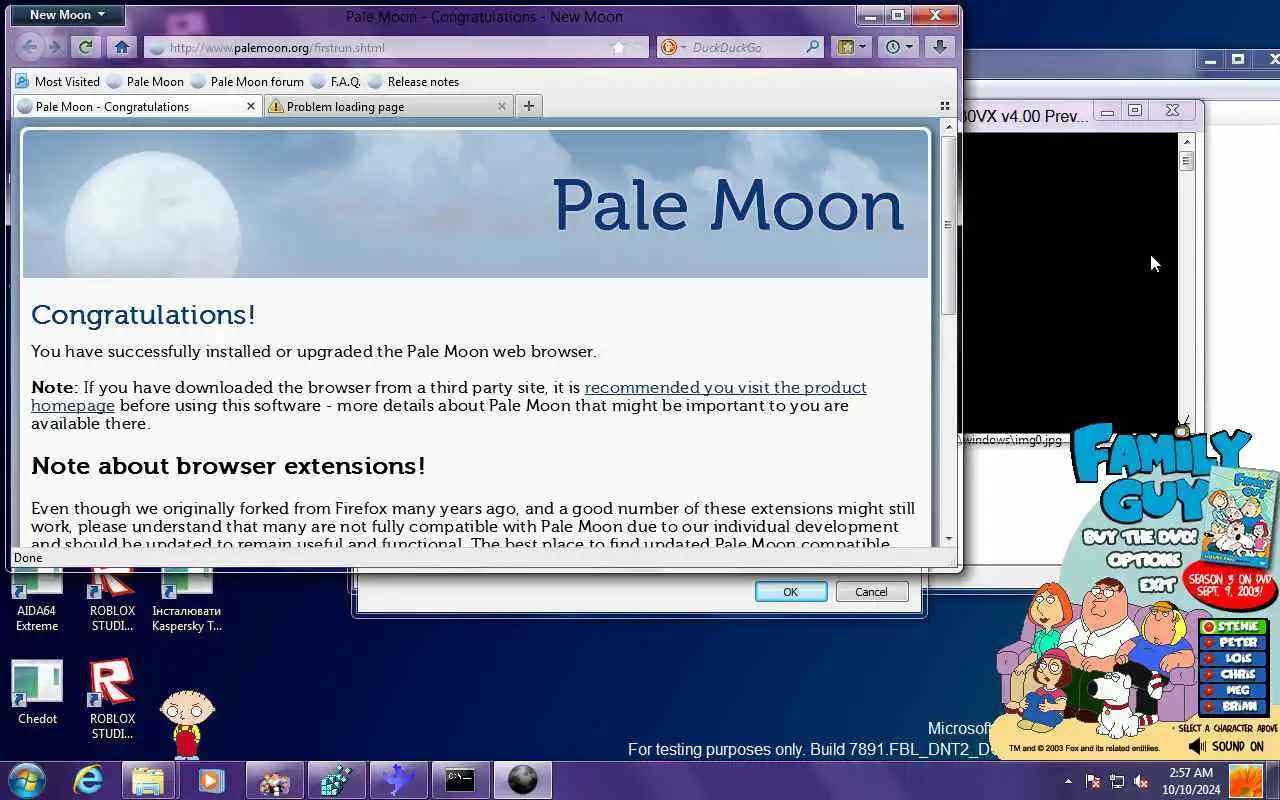Open Pale Moon bookmark in toolbar

pos(145,81)
